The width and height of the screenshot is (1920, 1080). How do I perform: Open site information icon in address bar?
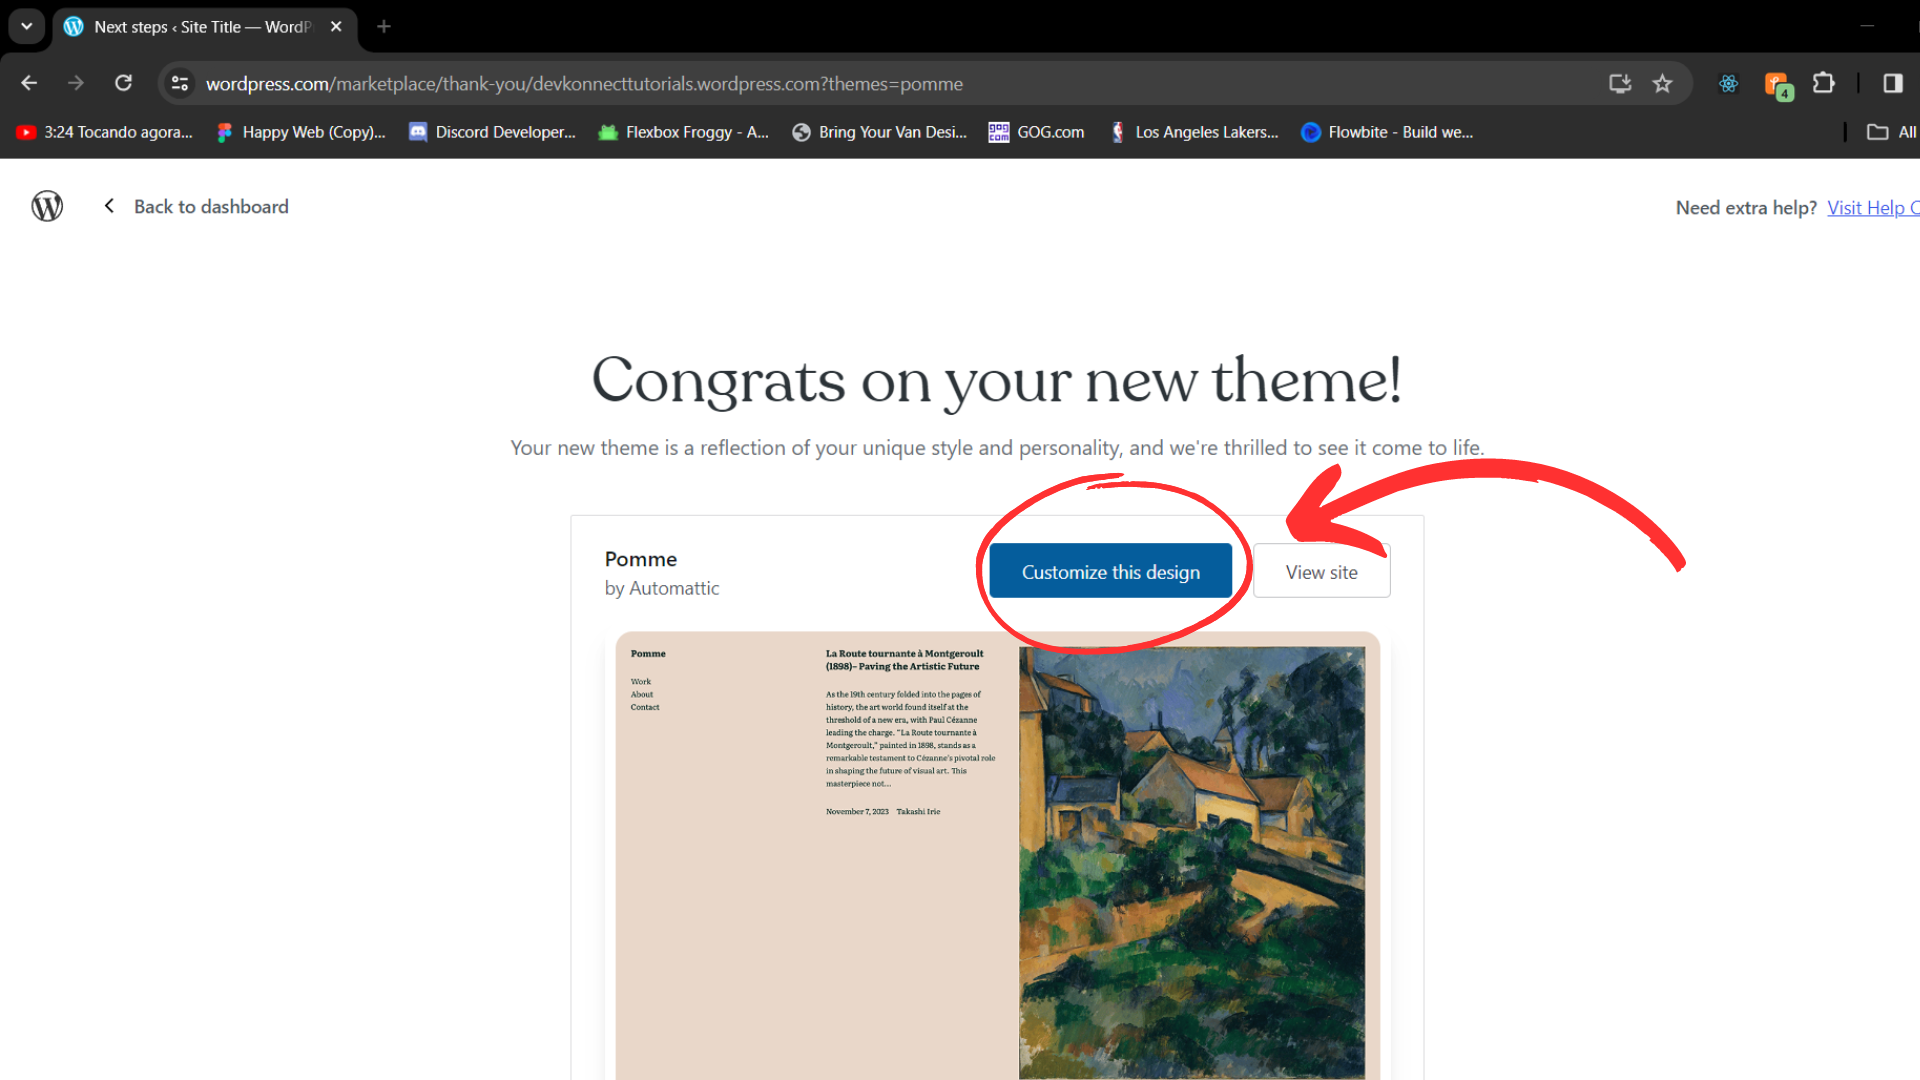pos(180,83)
